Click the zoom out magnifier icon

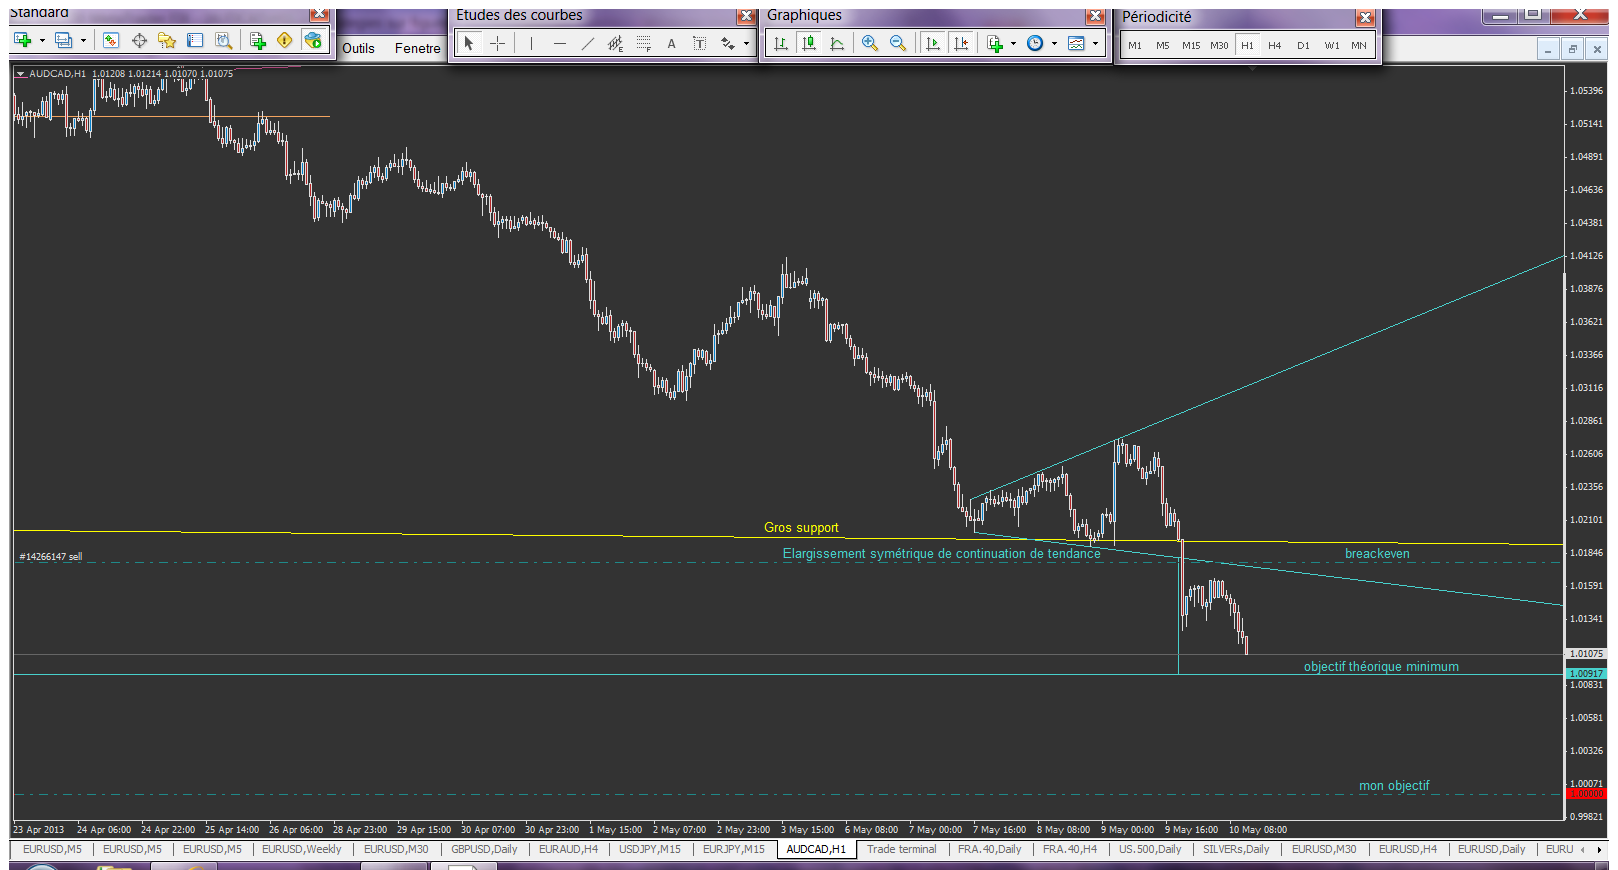897,43
